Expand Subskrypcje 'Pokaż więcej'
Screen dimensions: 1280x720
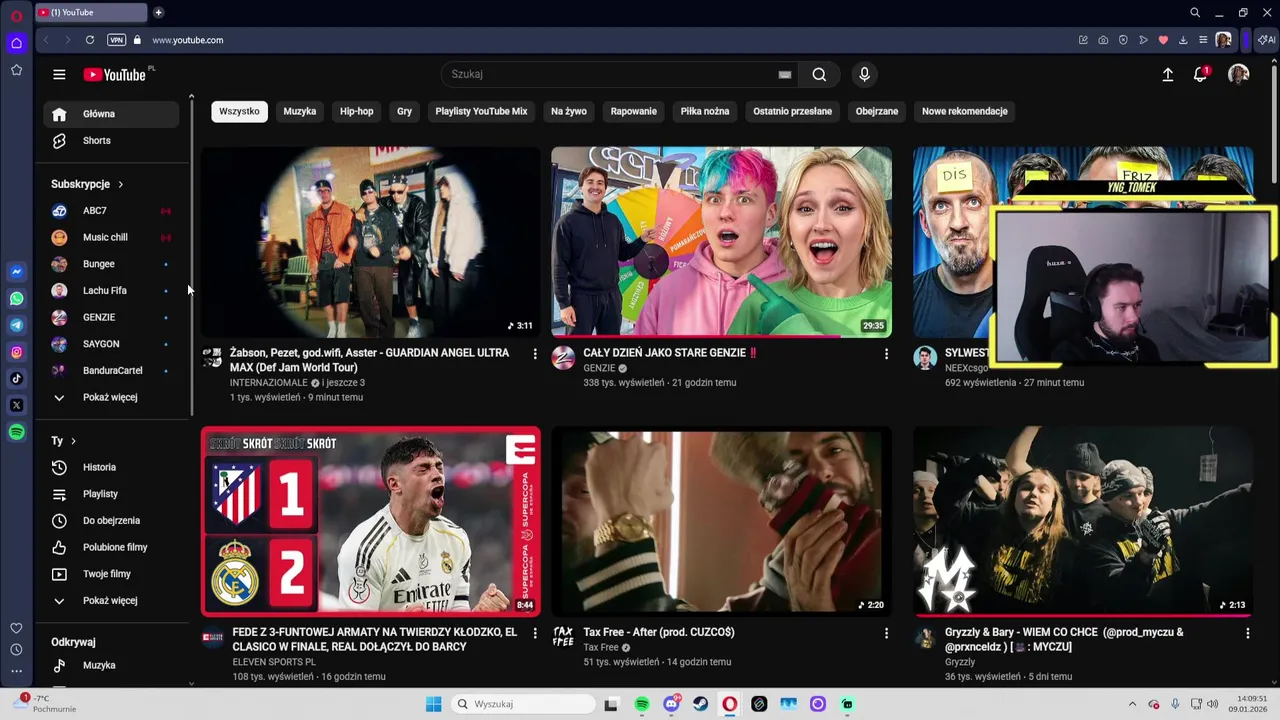(110, 397)
